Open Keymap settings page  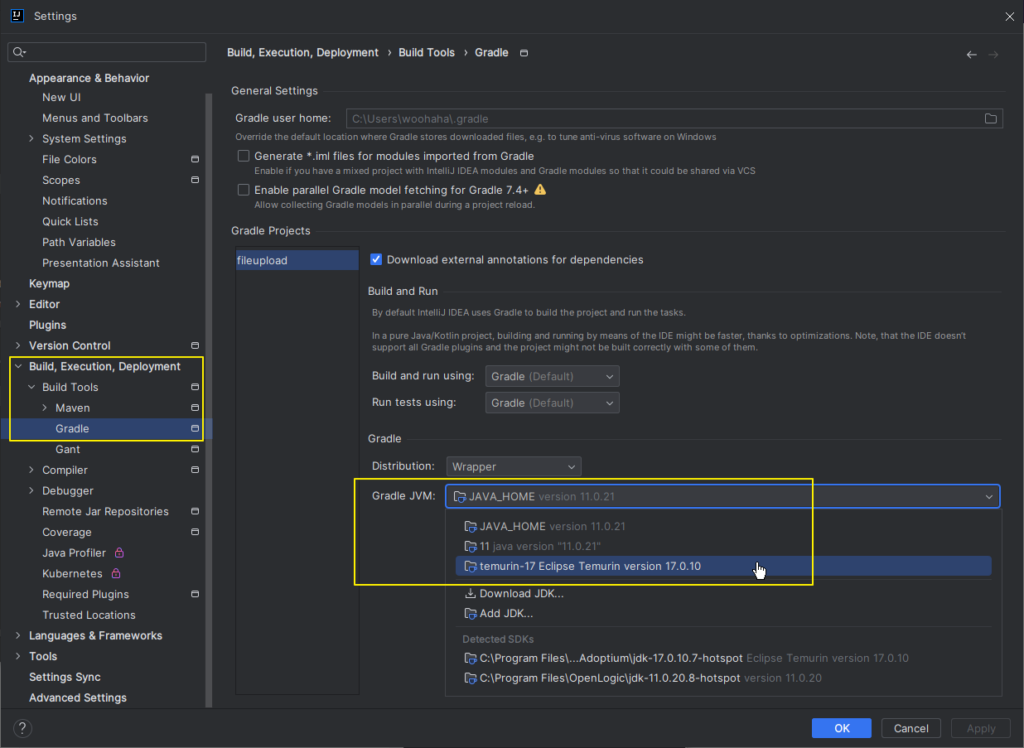pyautogui.click(x=49, y=284)
